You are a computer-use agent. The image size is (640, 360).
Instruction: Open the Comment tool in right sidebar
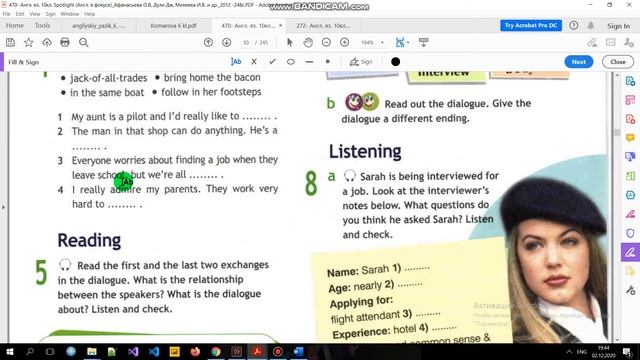click(630, 138)
